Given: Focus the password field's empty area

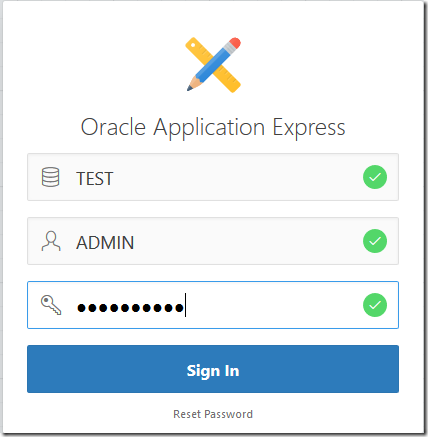Looking at the screenshot, I should pos(273,305).
